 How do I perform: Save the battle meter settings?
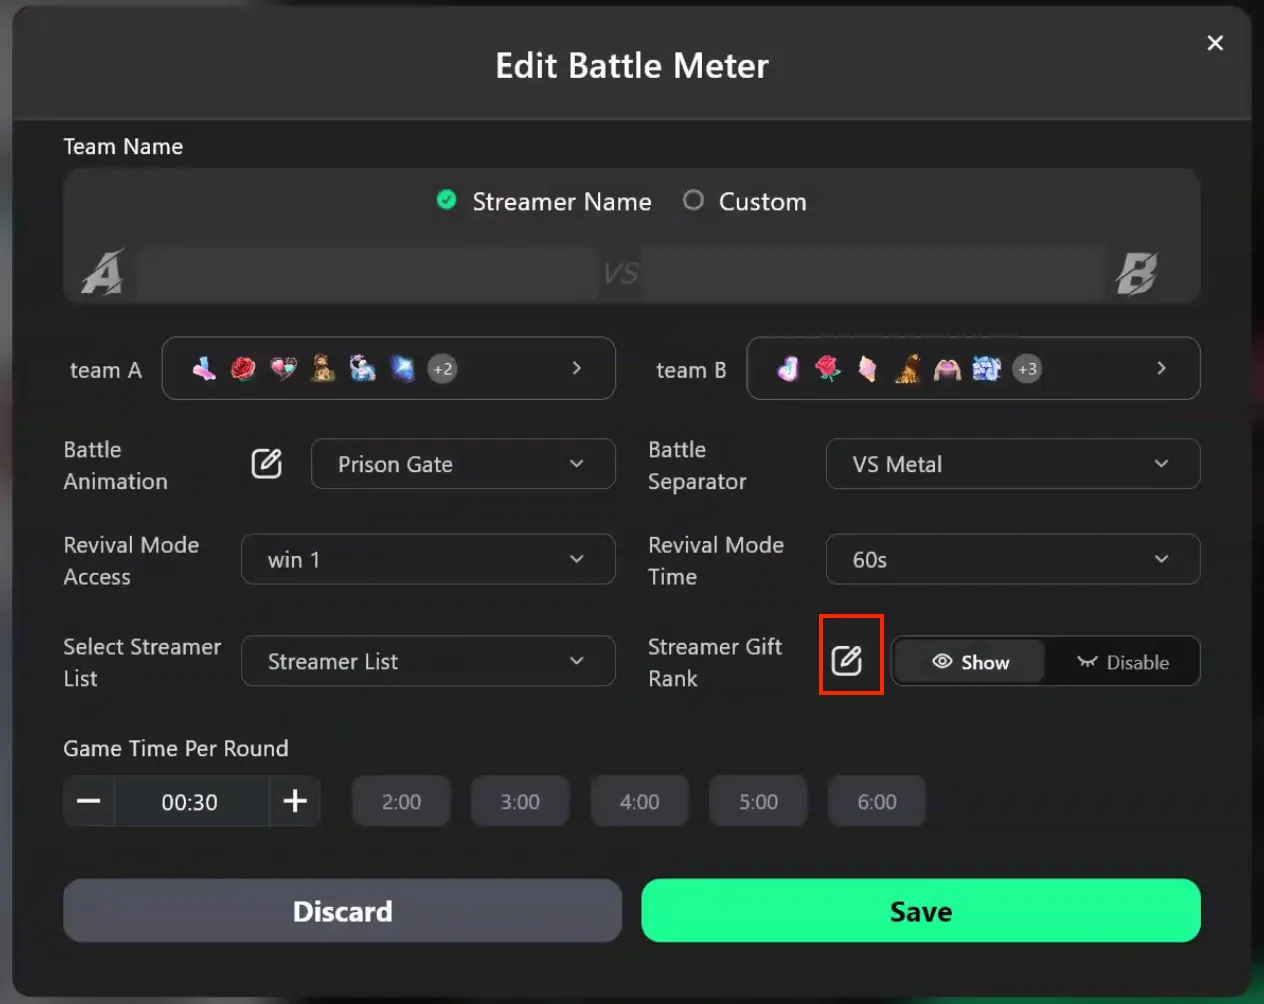coord(920,911)
